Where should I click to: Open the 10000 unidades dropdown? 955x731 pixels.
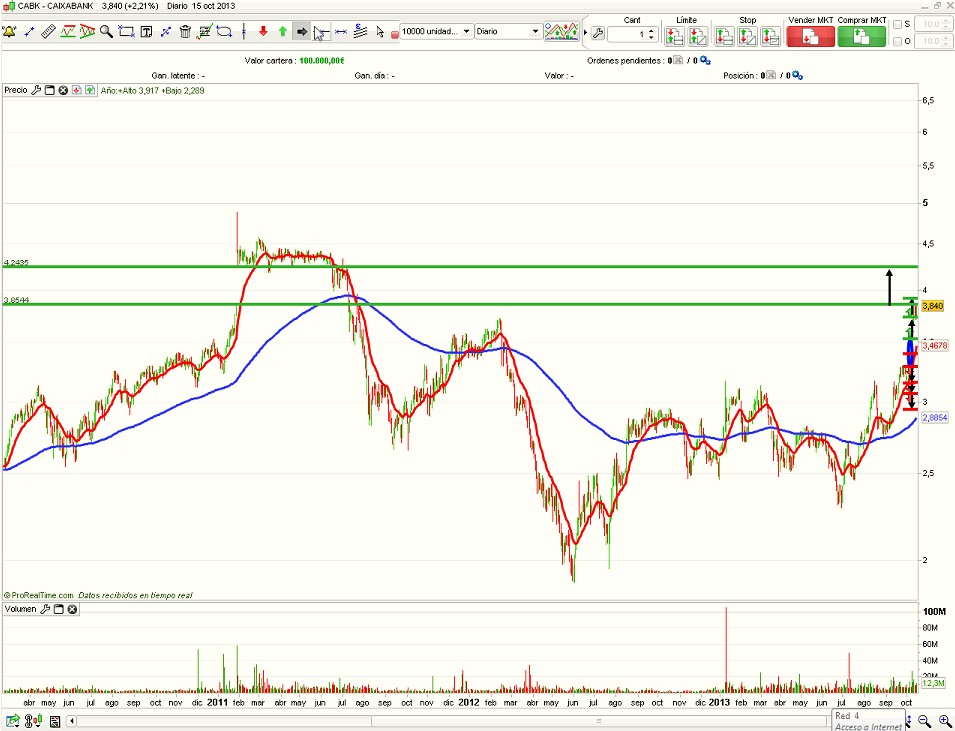(436, 31)
